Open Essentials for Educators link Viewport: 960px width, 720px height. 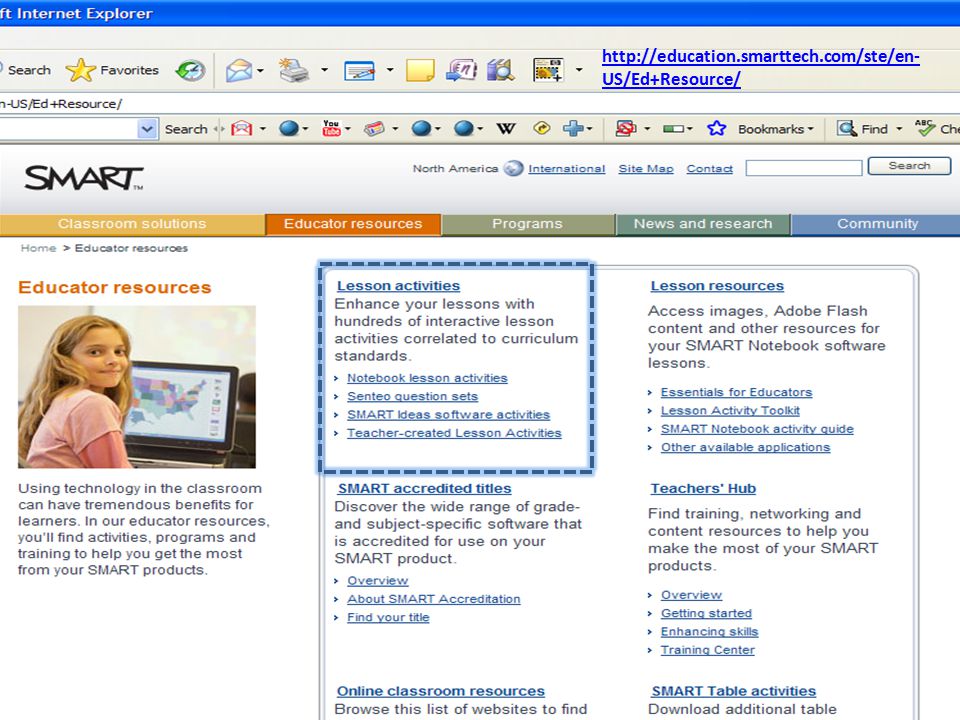[736, 392]
